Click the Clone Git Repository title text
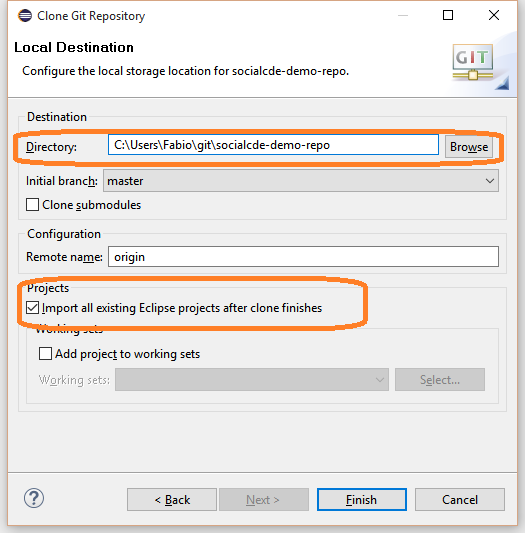The height and width of the screenshot is (533, 525). pos(91,16)
